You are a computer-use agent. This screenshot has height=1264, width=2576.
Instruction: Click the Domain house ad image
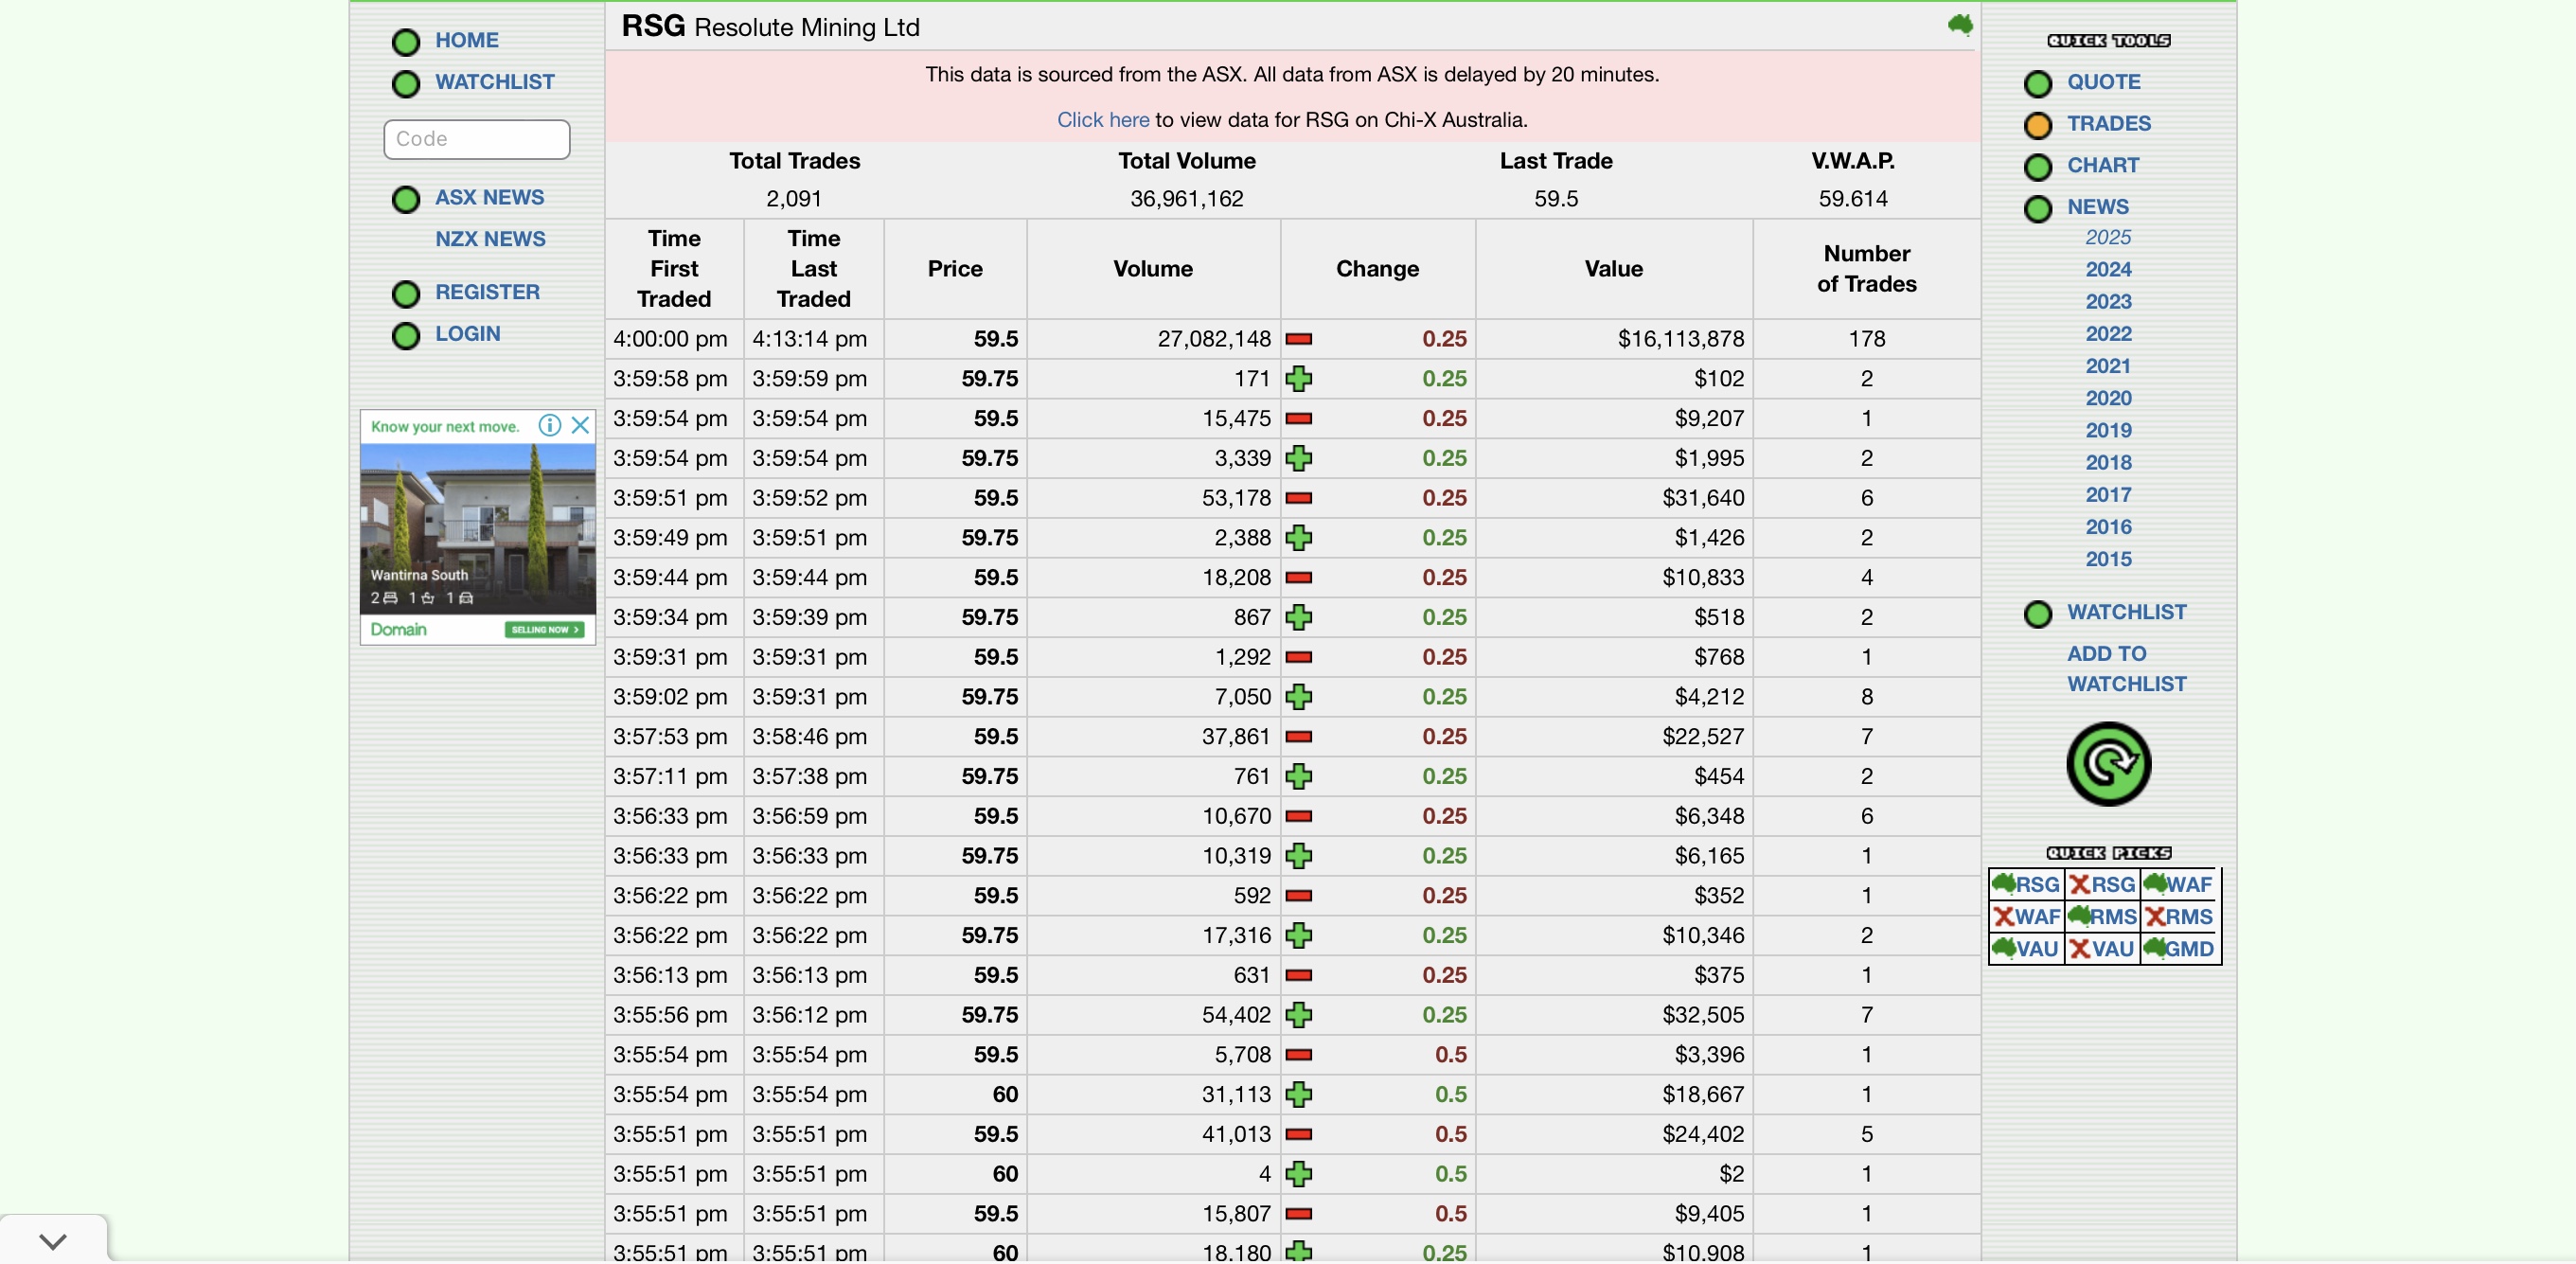pyautogui.click(x=478, y=528)
